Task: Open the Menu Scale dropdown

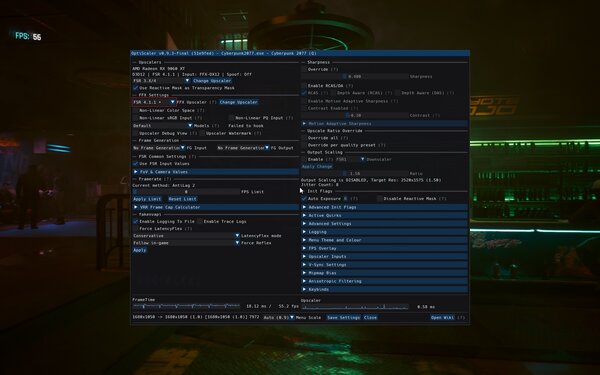Action: [279, 317]
